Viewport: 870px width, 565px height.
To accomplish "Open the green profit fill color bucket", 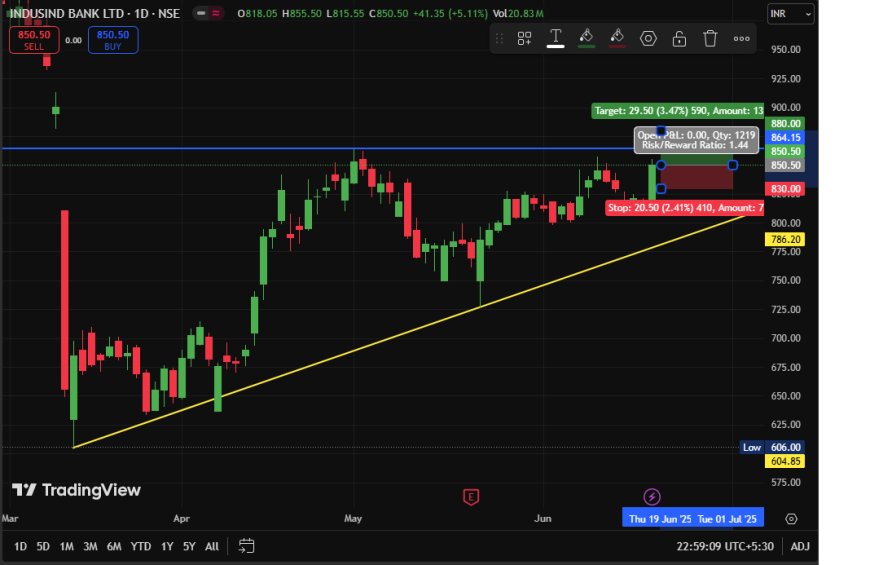I will tap(586, 38).
